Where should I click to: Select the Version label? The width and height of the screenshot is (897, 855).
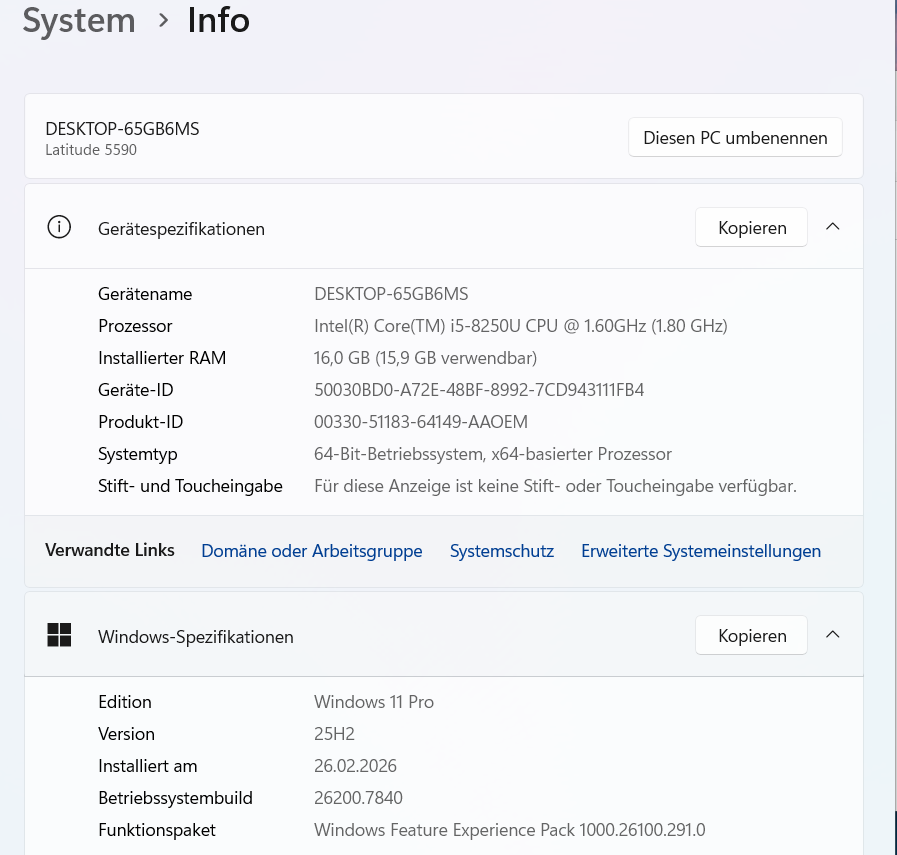[126, 734]
